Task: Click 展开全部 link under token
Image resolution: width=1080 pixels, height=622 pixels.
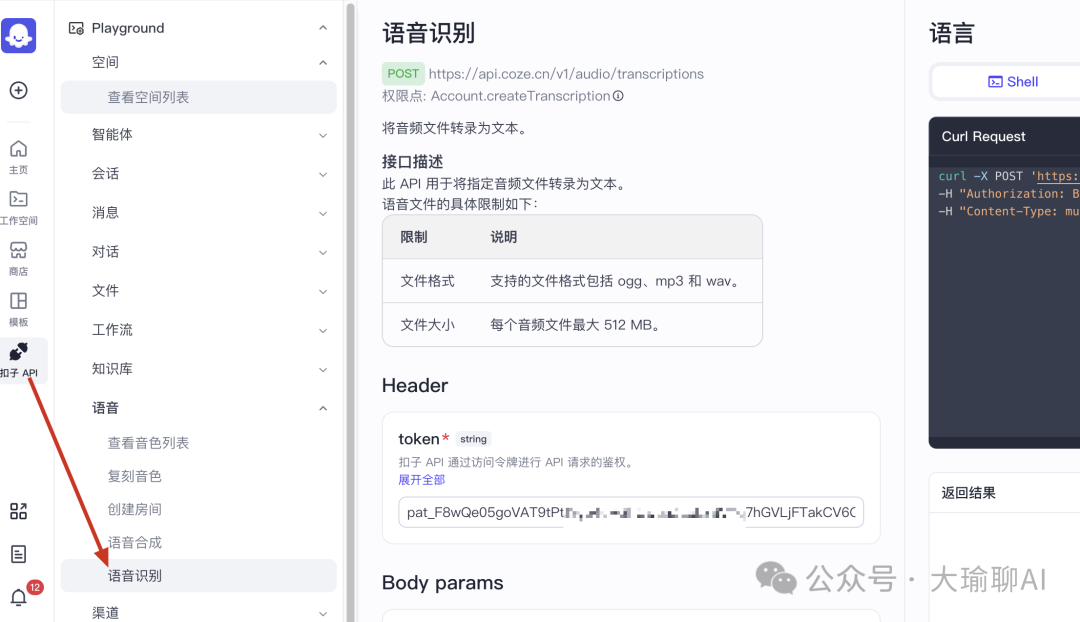Action: [x=422, y=479]
